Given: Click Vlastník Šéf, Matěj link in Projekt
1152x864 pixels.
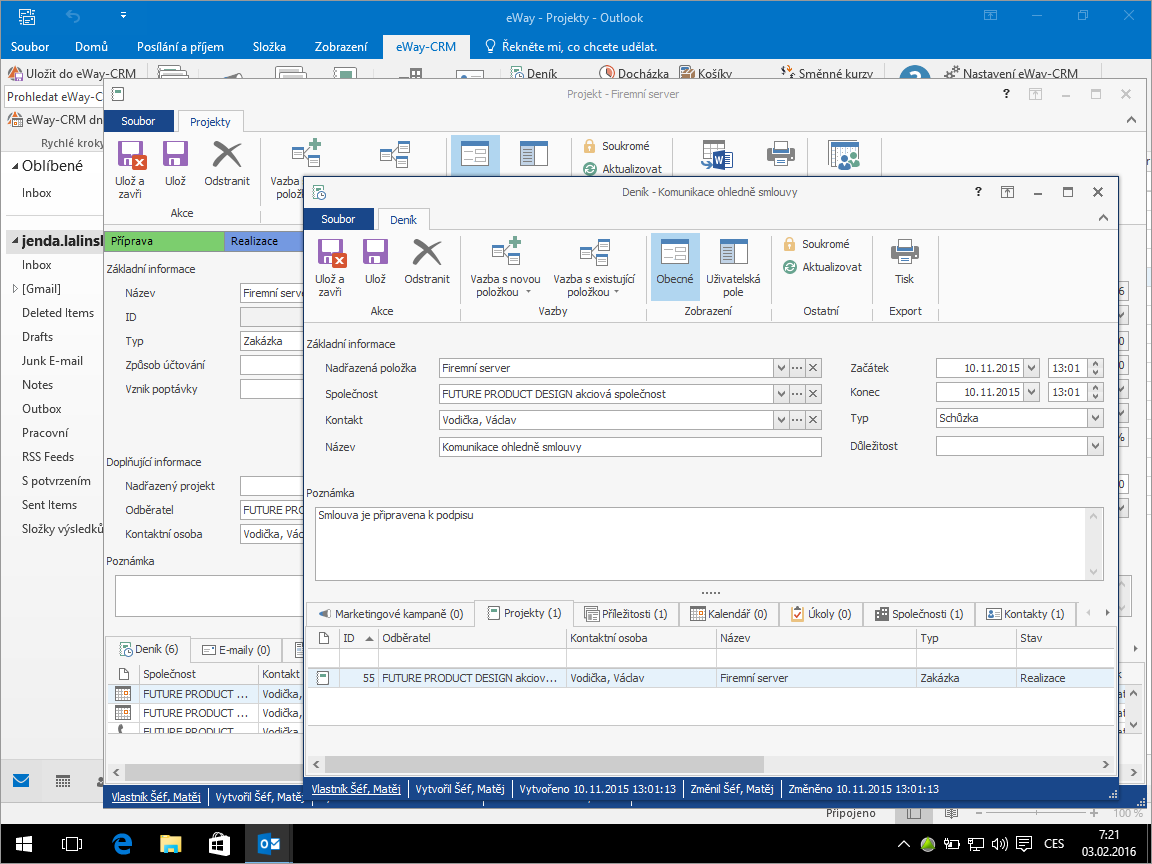Looking at the screenshot, I should click(156, 796).
